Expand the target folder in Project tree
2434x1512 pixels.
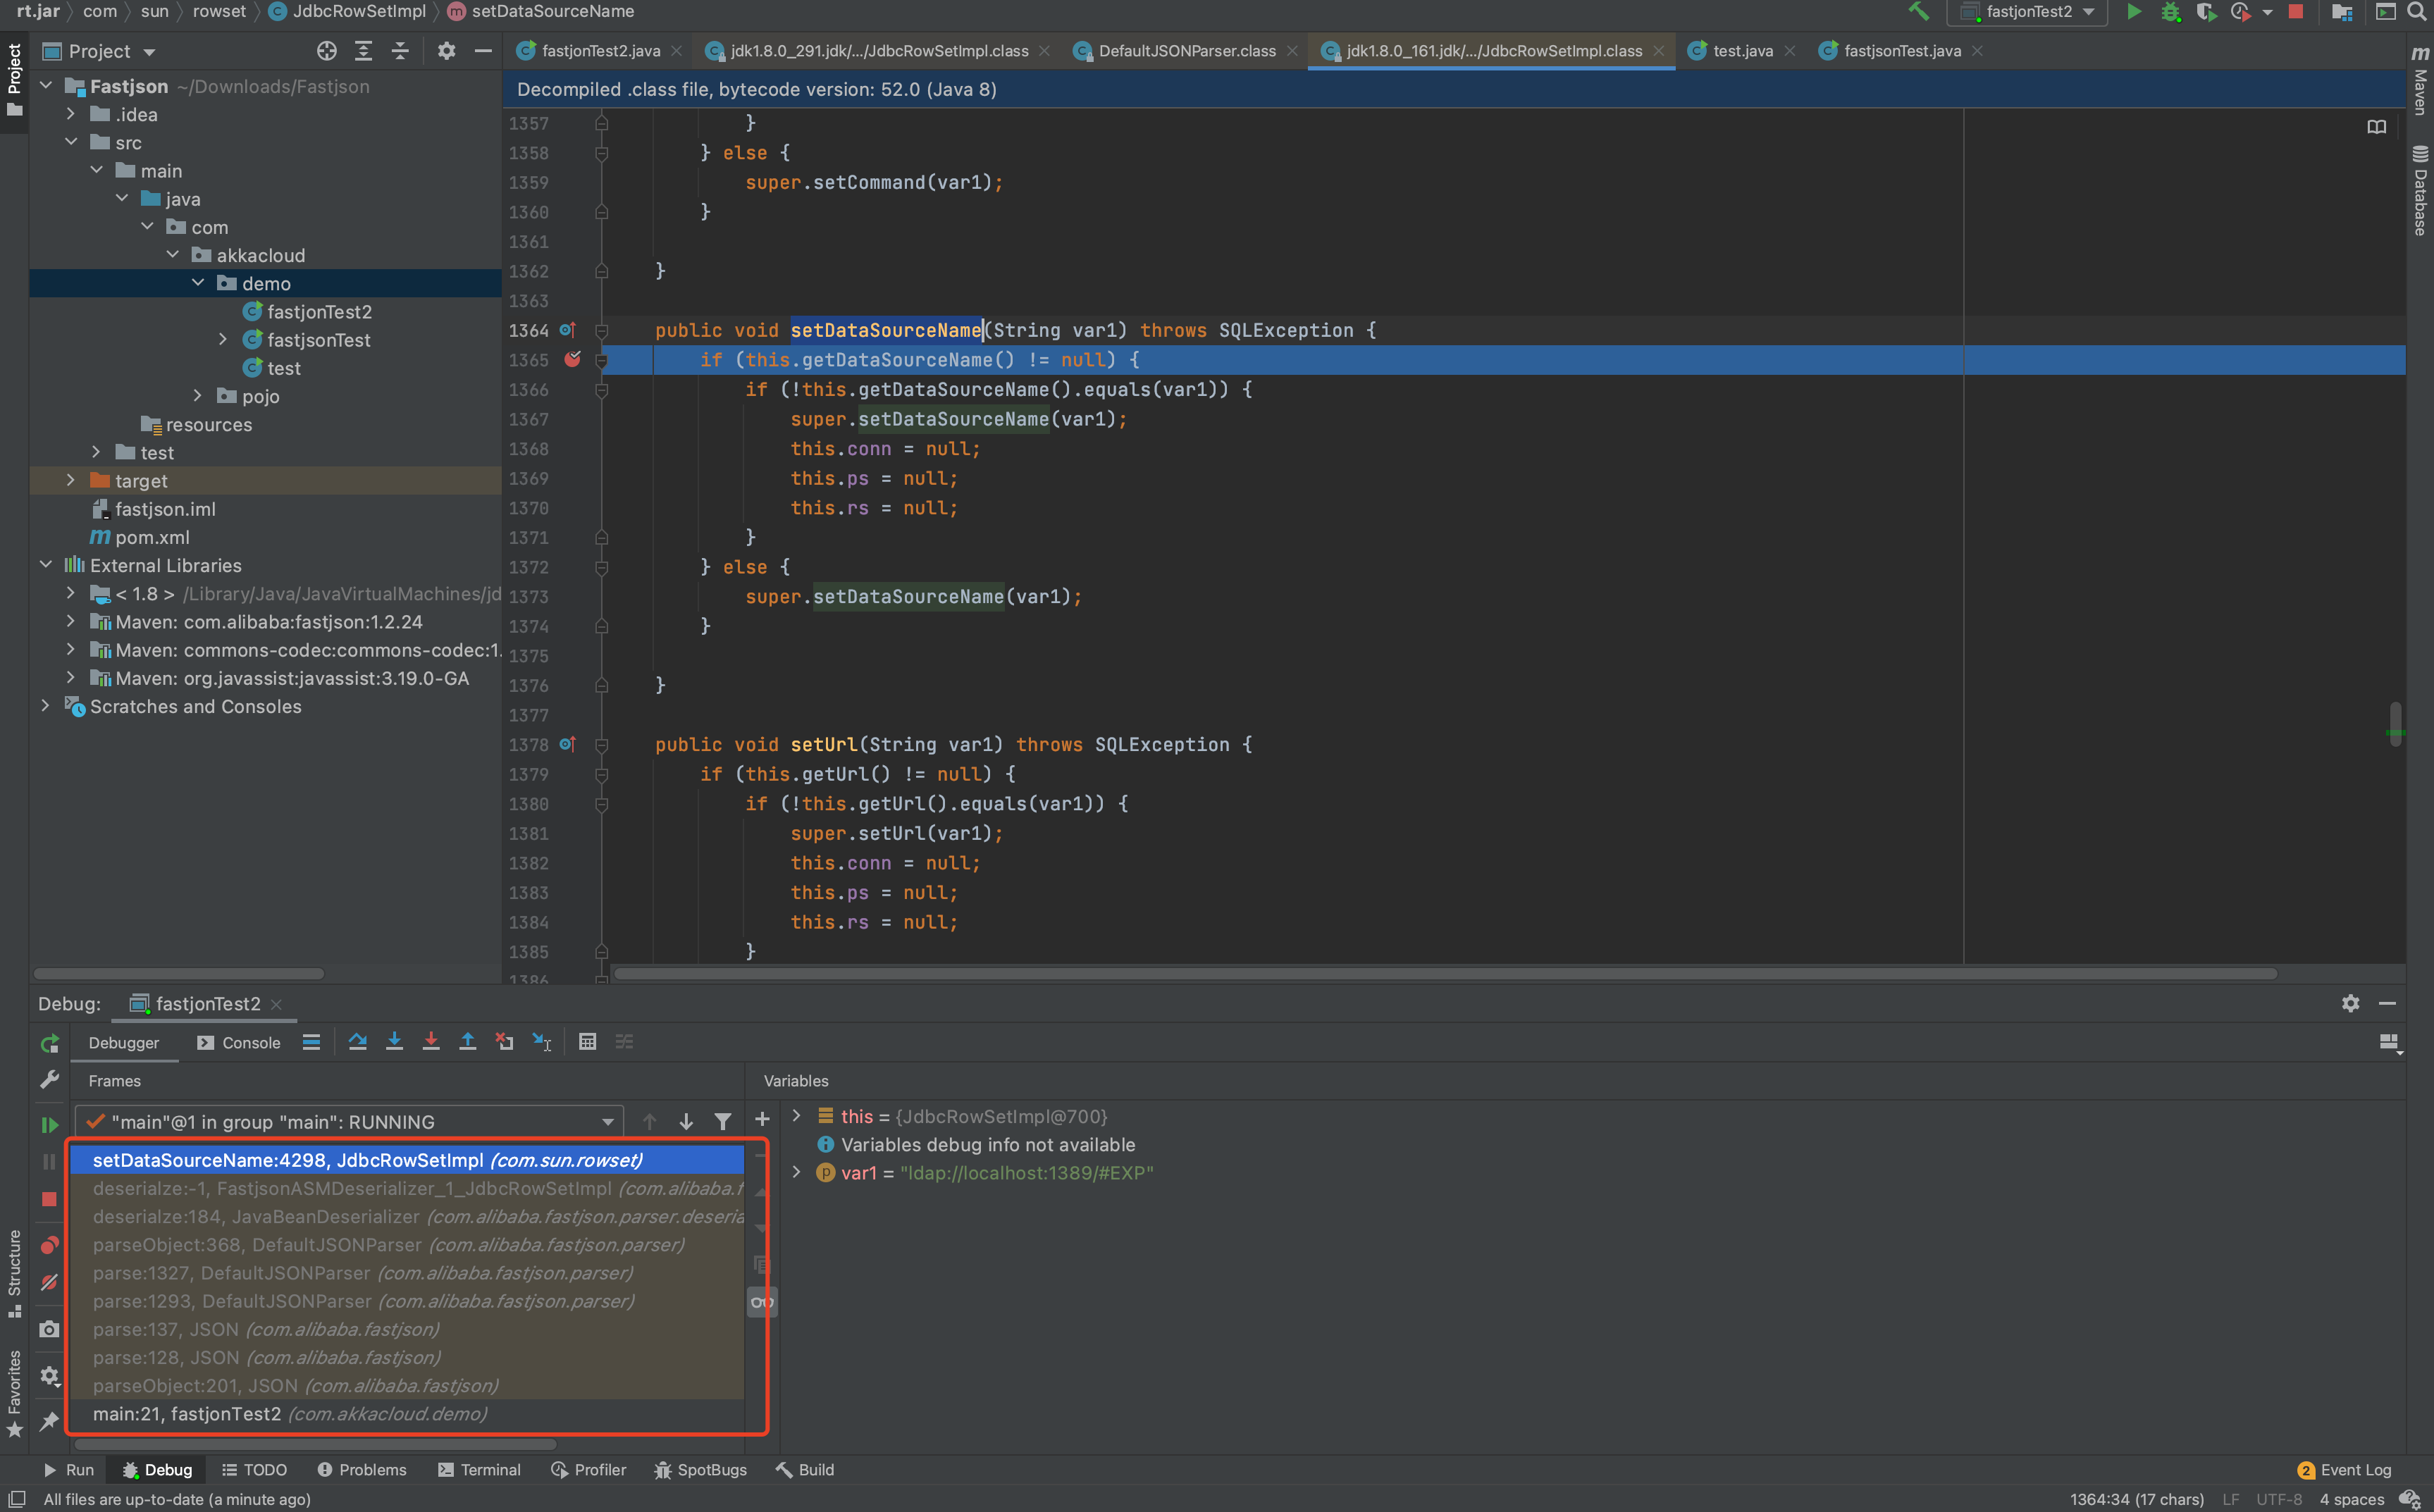click(71, 480)
